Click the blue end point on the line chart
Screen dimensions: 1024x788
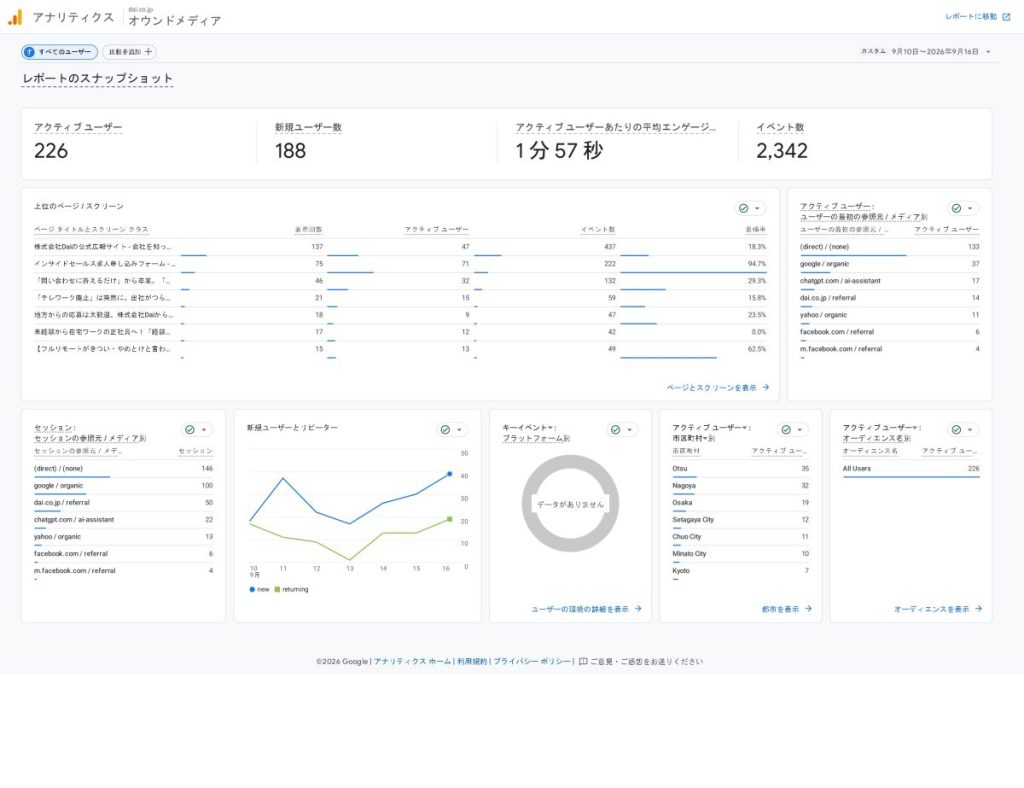(449, 474)
